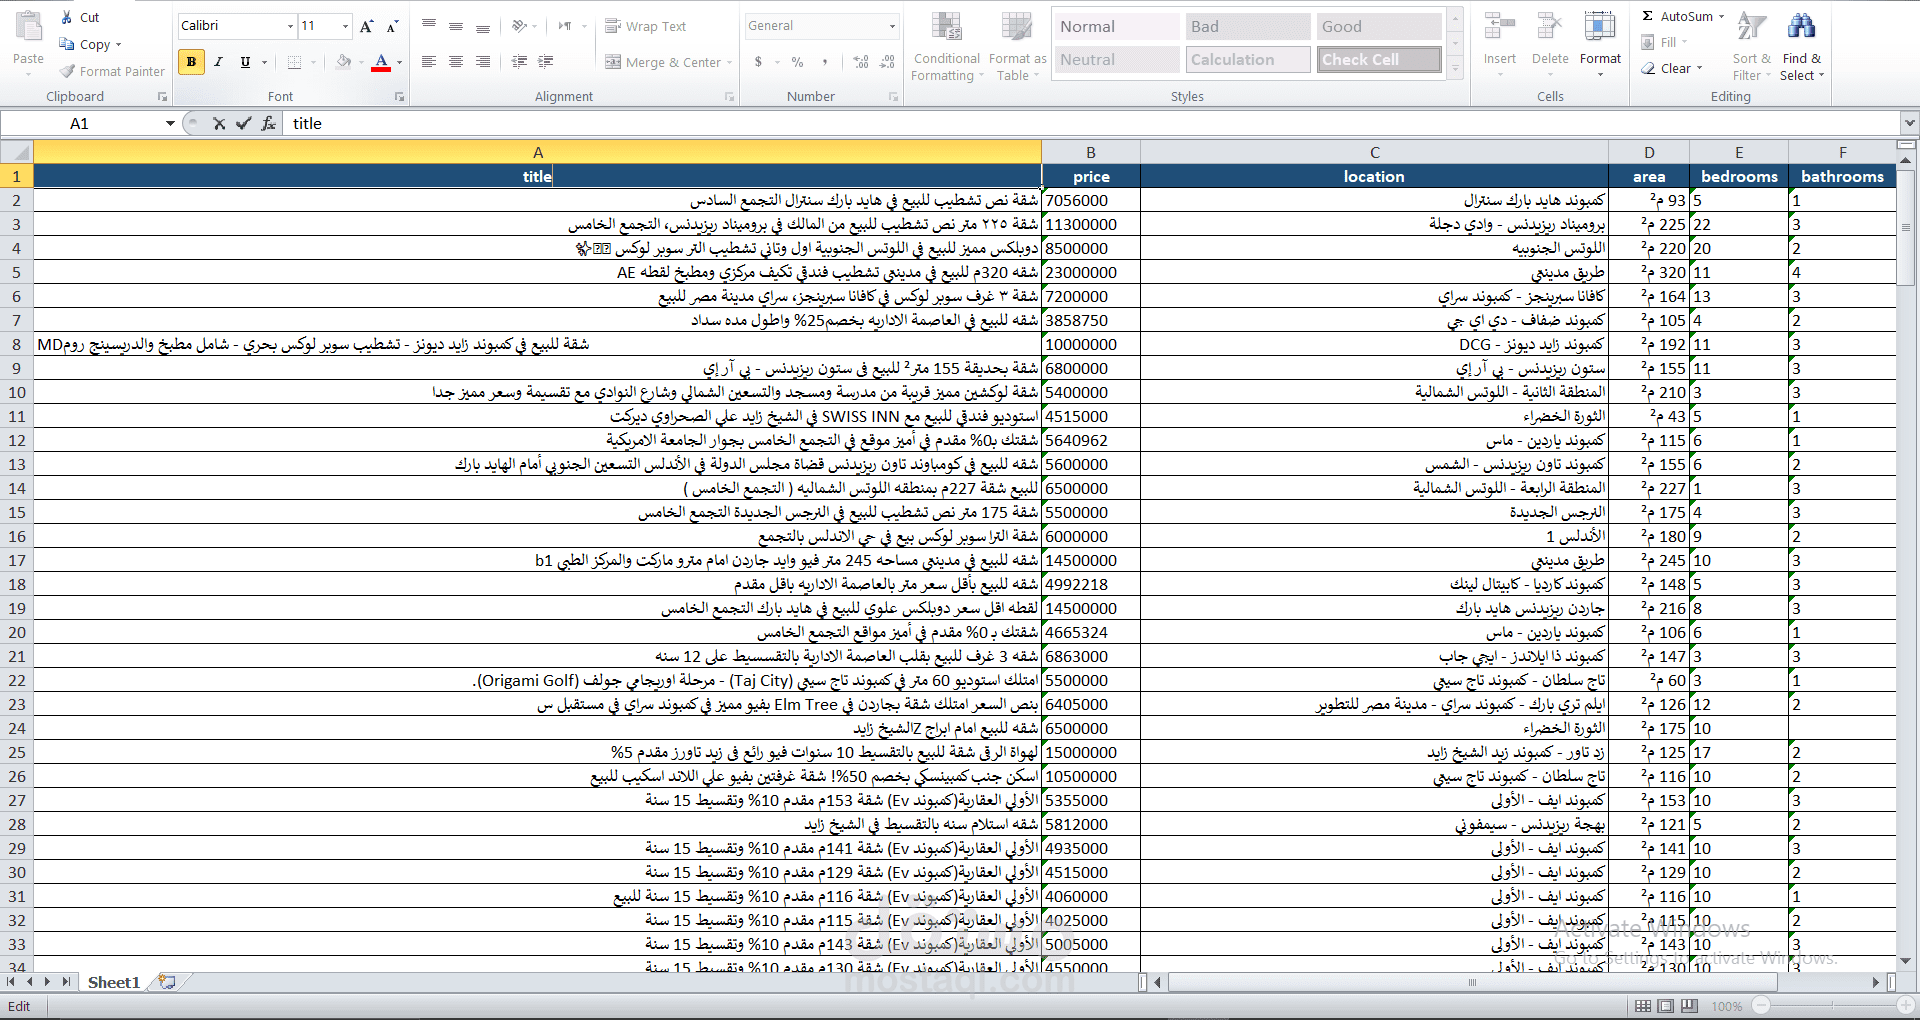Open the Format cells menu icon
The image size is (1920, 1020).
point(1600,27)
